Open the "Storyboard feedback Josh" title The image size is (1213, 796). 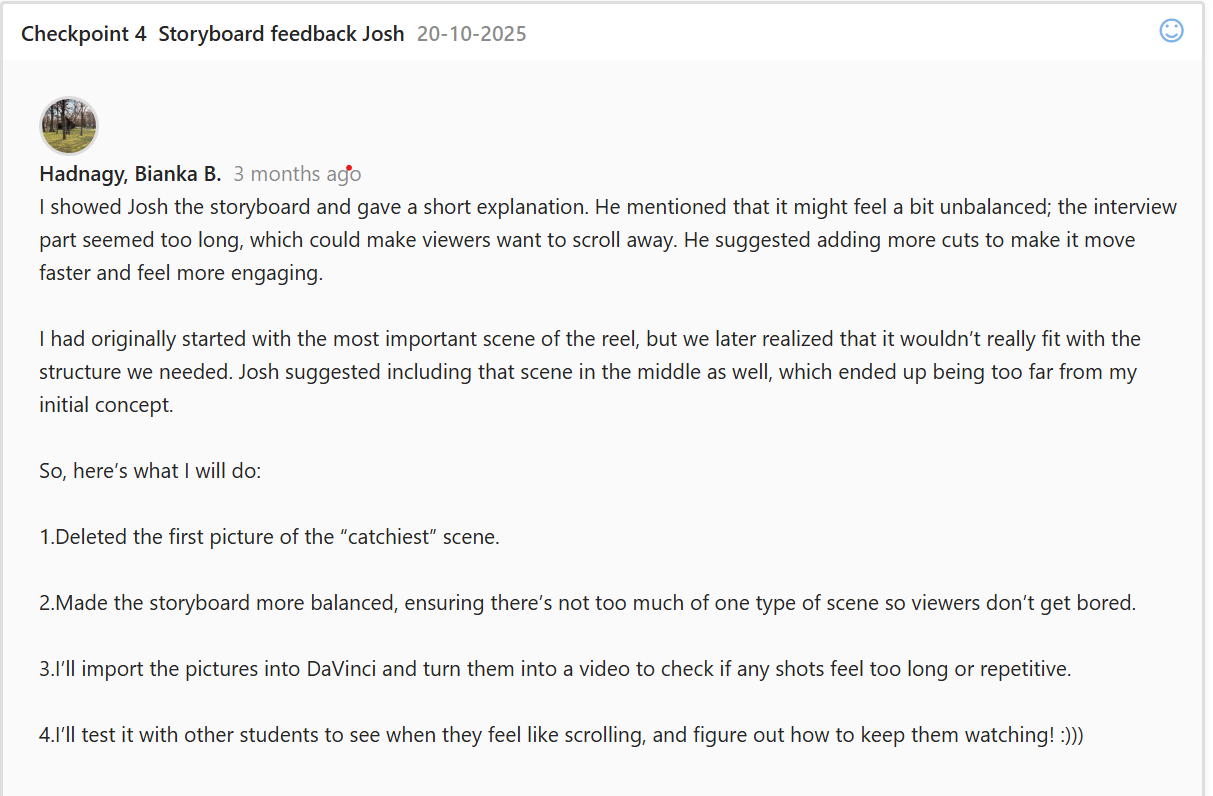click(x=281, y=34)
